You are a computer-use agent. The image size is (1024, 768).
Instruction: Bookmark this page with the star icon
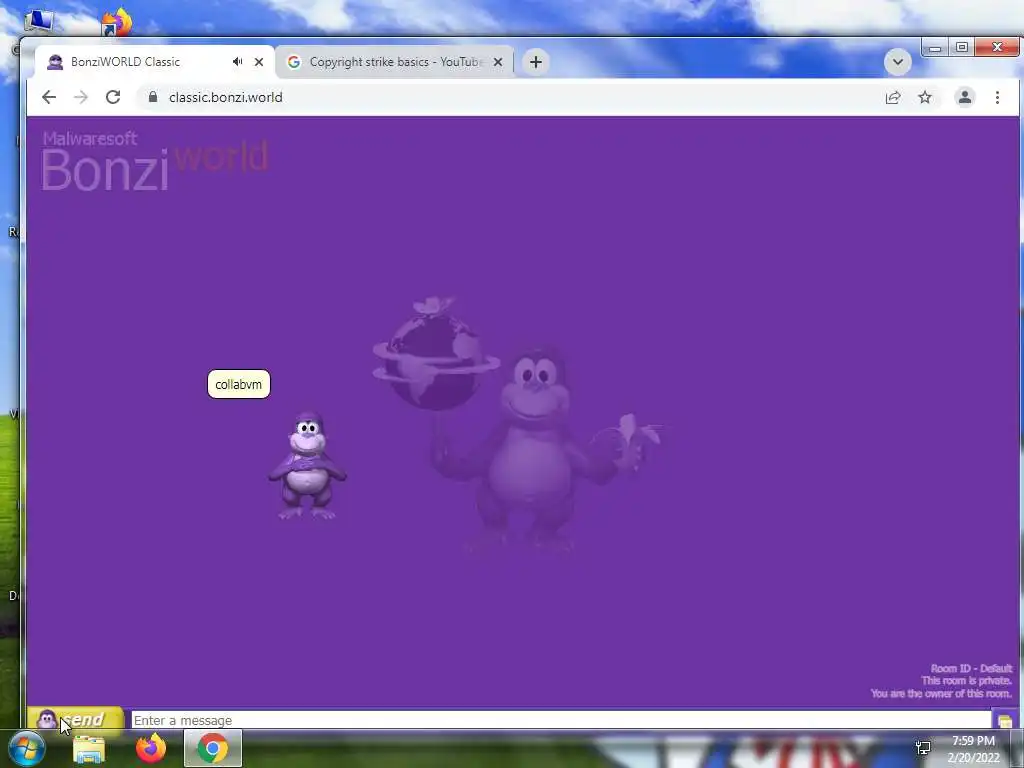click(x=925, y=97)
